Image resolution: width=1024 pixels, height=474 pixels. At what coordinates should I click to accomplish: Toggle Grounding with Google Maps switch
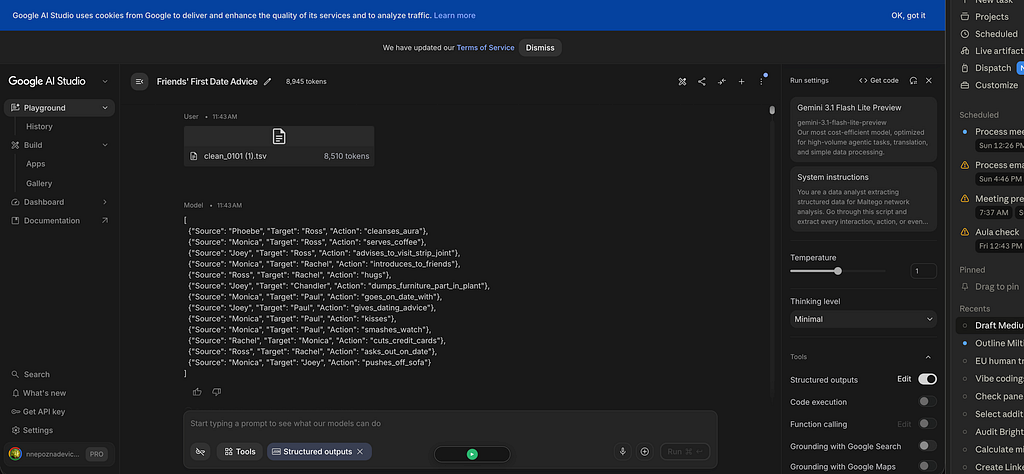tap(927, 467)
